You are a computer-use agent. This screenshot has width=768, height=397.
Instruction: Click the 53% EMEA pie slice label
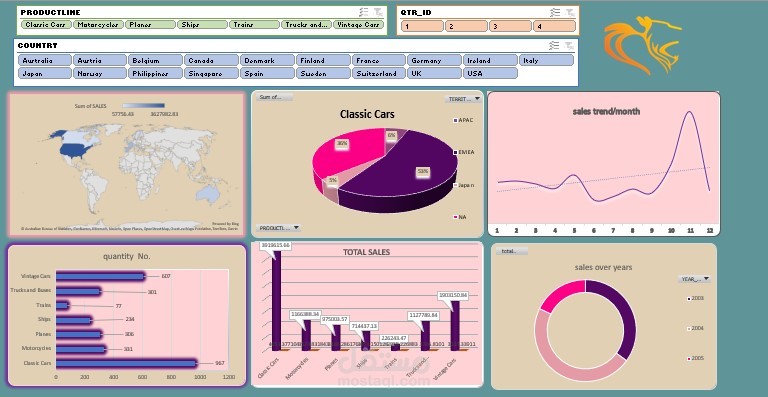423,172
